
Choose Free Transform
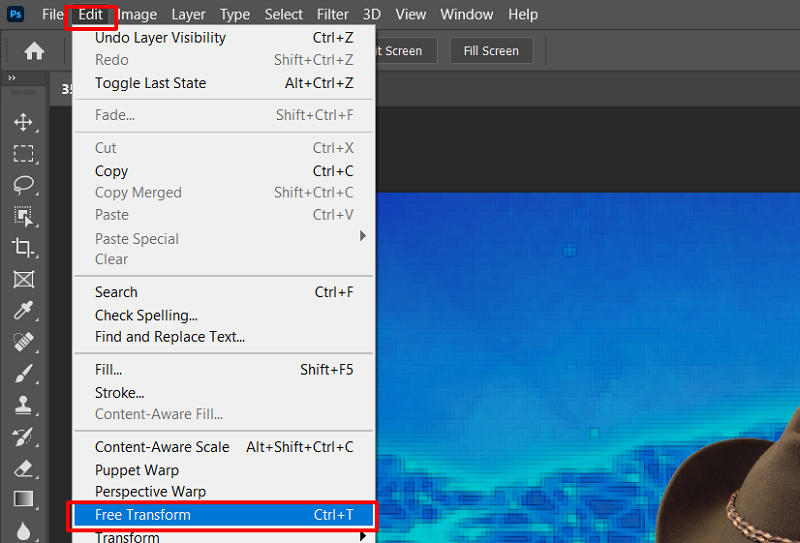[224, 515]
